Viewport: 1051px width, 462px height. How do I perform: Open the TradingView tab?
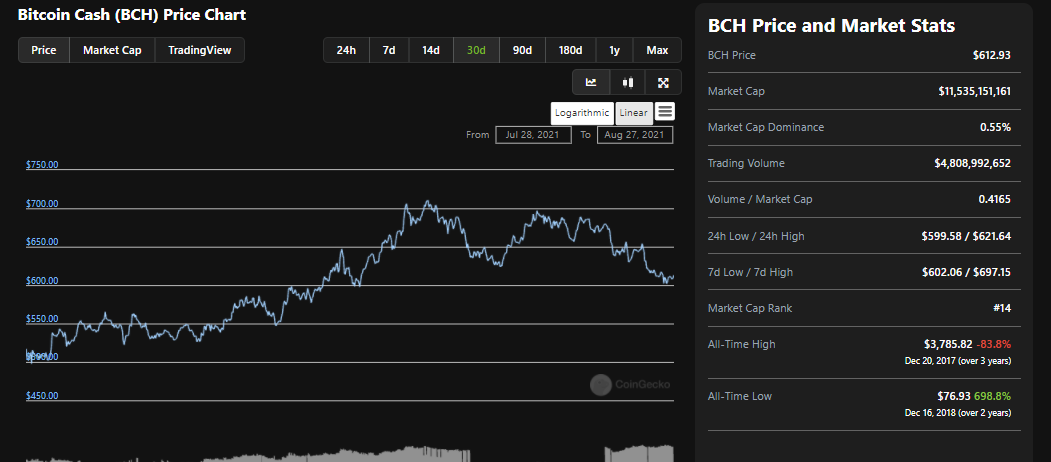pyautogui.click(x=200, y=50)
